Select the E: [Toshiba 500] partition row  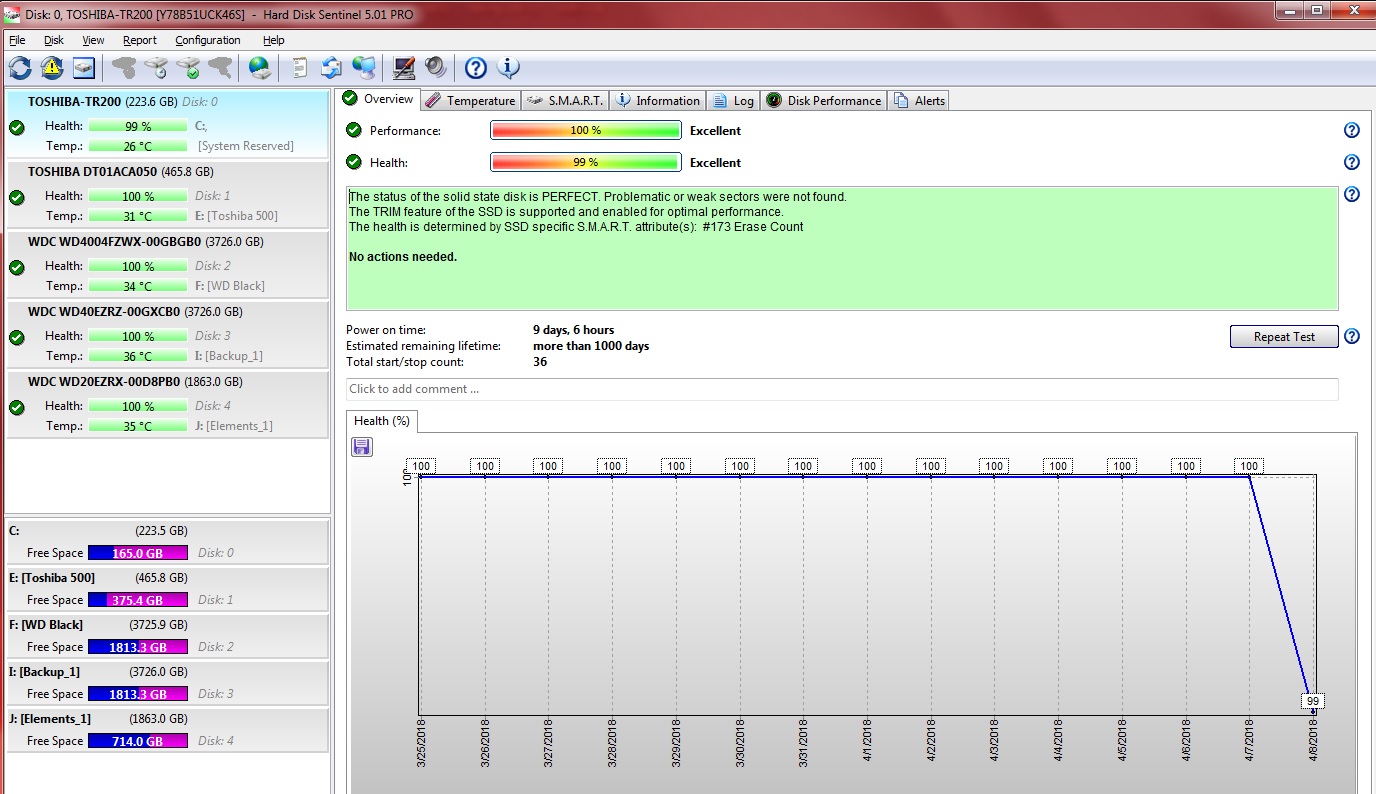pos(167,588)
